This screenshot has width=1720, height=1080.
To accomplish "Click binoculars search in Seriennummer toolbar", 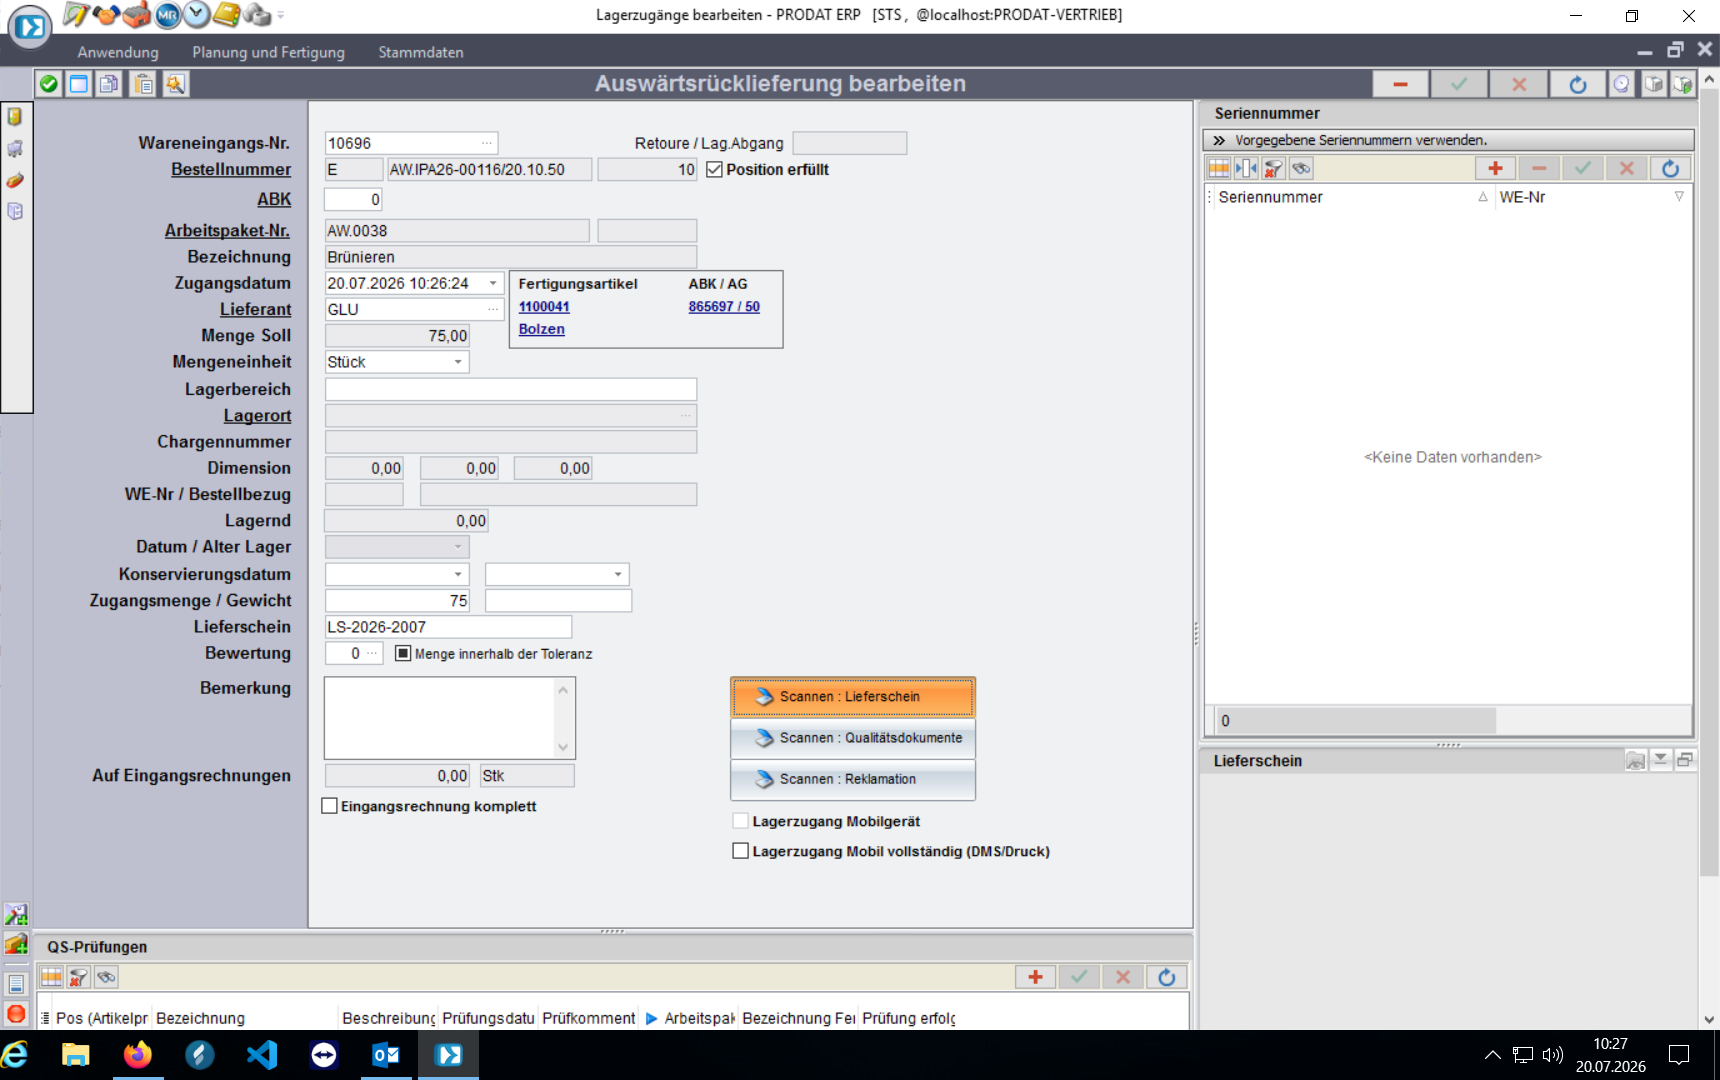I will coord(1300,168).
